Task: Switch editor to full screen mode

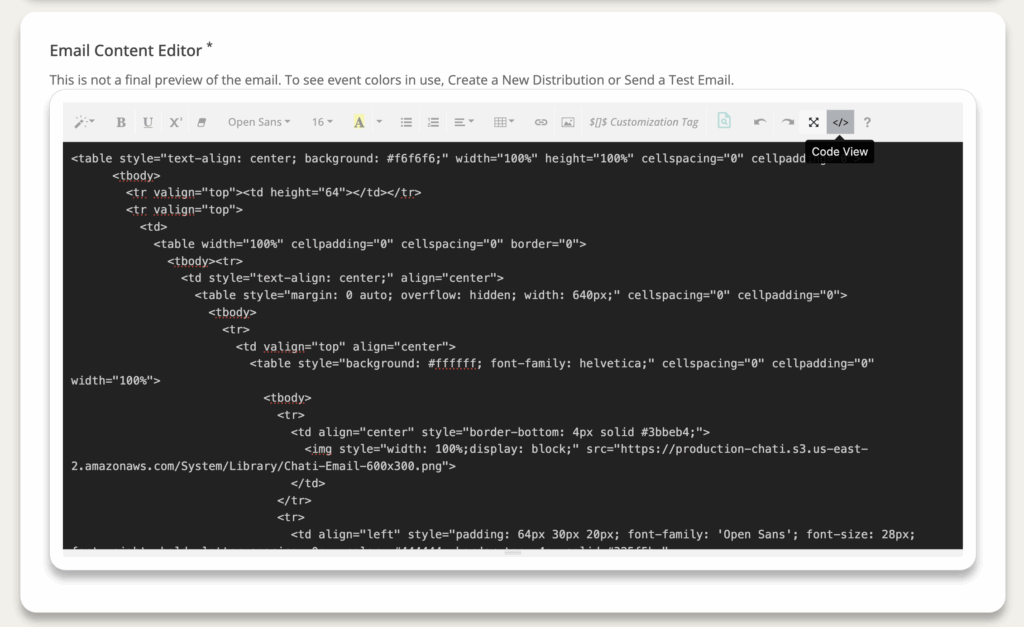Action: pos(814,122)
